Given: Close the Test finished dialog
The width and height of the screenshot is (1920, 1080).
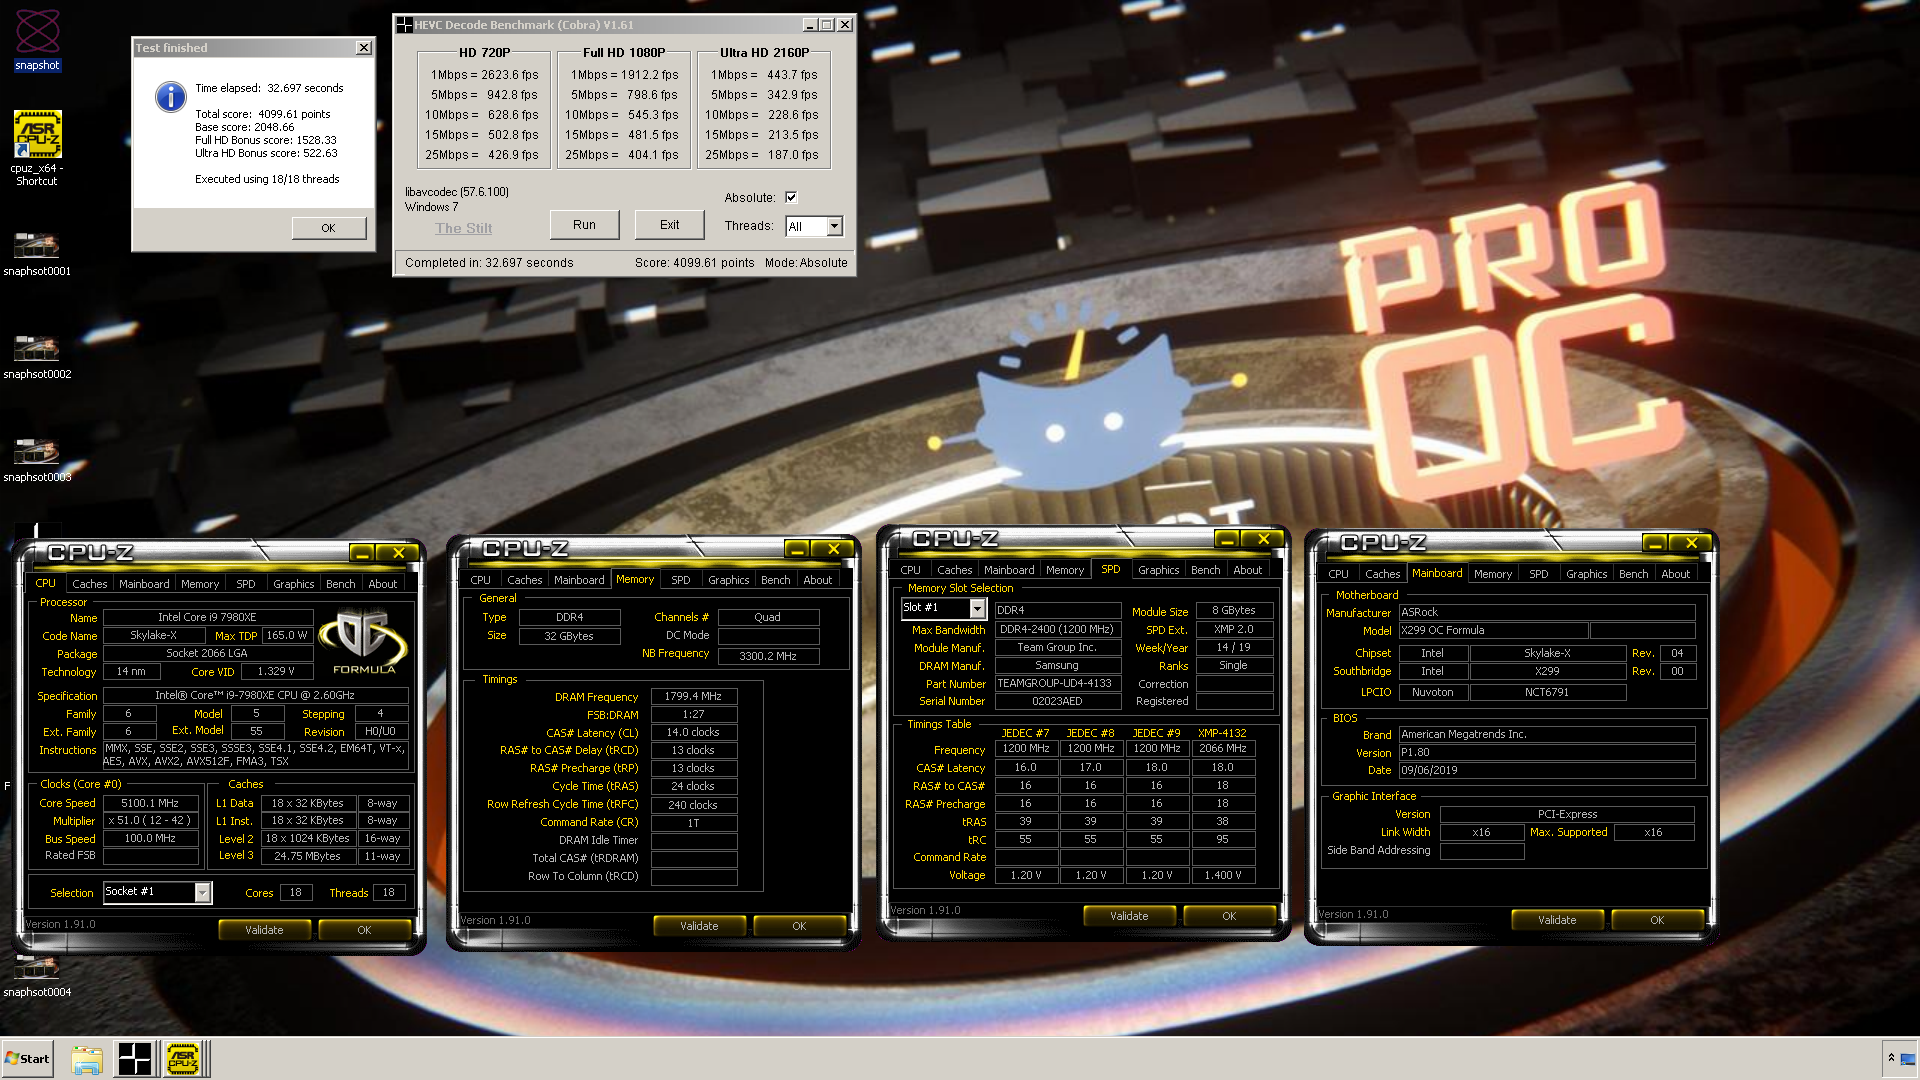Looking at the screenshot, I should pos(364,48).
